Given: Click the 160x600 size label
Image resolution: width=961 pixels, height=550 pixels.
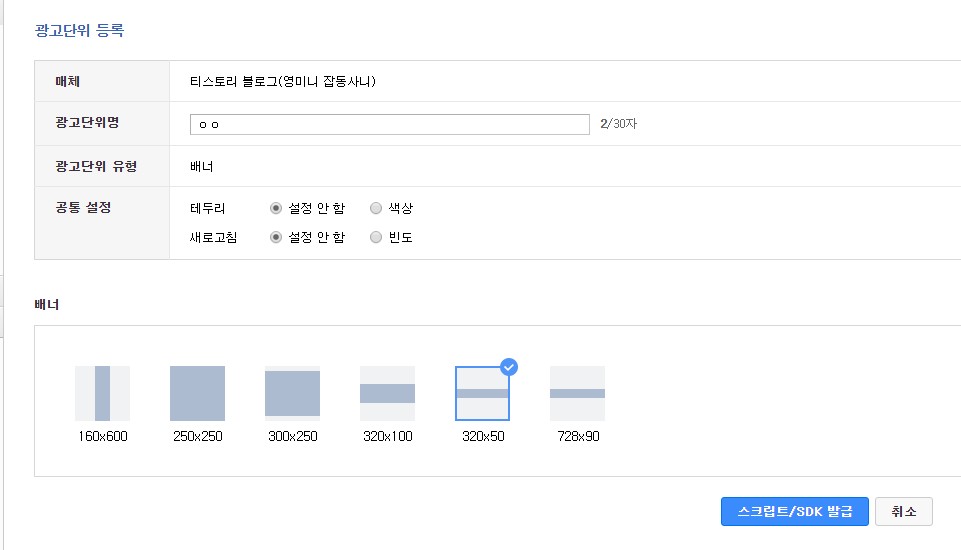Looking at the screenshot, I should [x=102, y=437].
